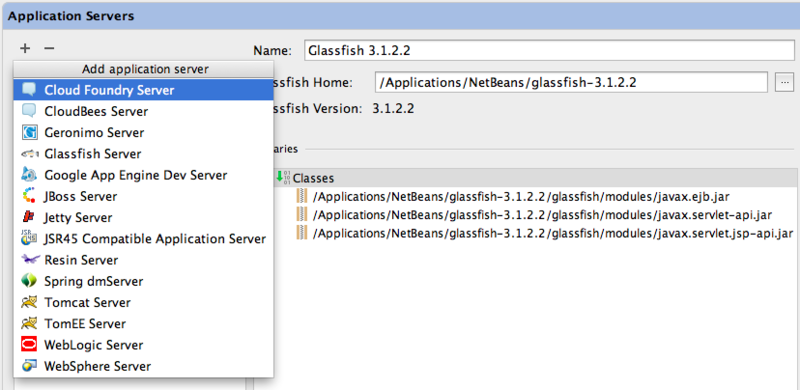Click the plus add server icon
Image resolution: width=800 pixels, height=390 pixels.
click(x=25, y=48)
